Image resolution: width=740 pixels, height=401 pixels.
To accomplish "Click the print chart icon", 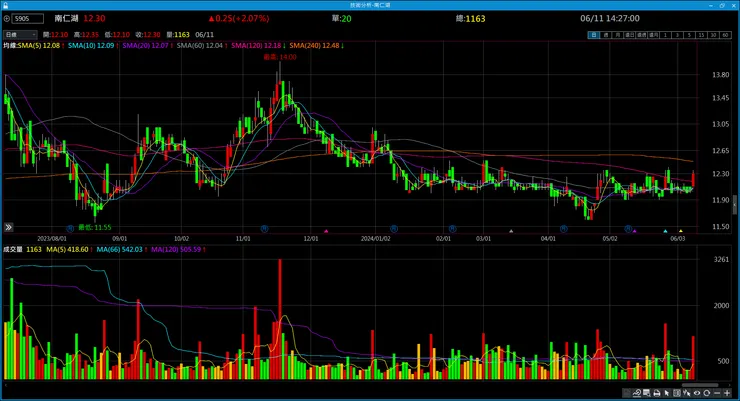I will coord(656,393).
